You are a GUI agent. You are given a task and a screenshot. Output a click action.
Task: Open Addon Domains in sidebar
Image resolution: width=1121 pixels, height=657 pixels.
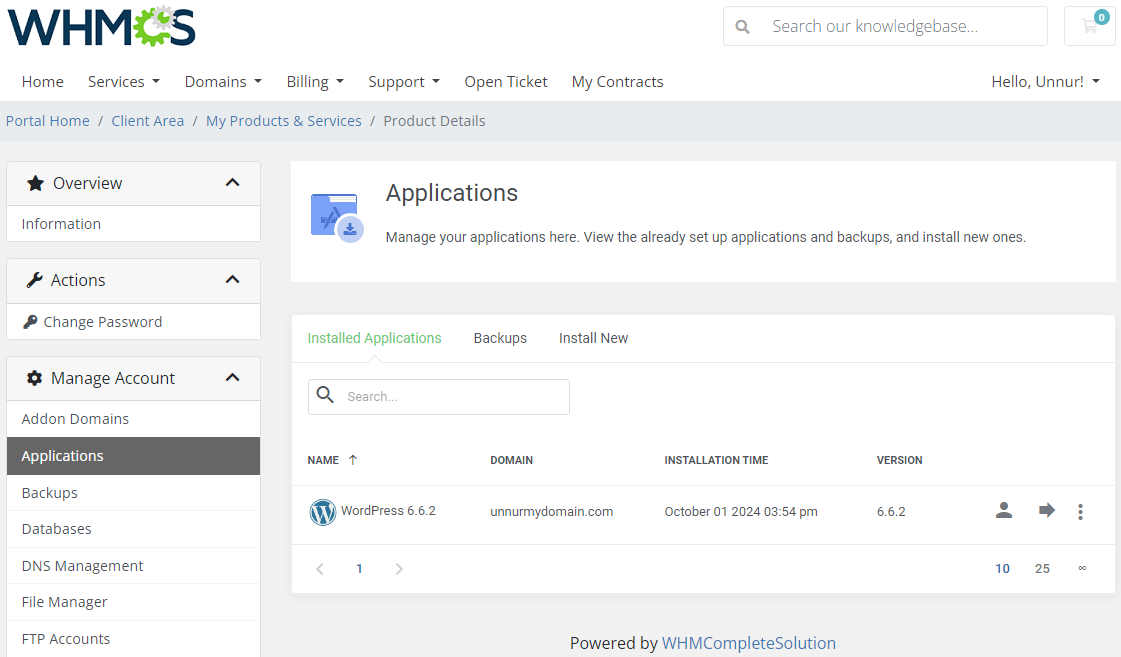pyautogui.click(x=134, y=419)
